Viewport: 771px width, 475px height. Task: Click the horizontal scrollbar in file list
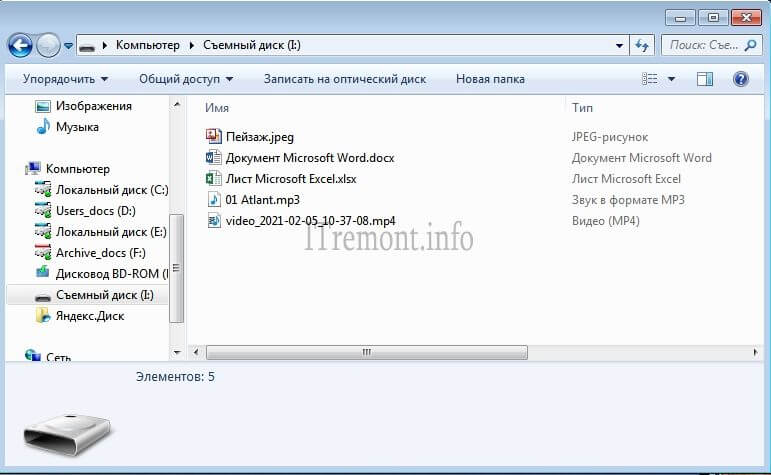tap(366, 352)
